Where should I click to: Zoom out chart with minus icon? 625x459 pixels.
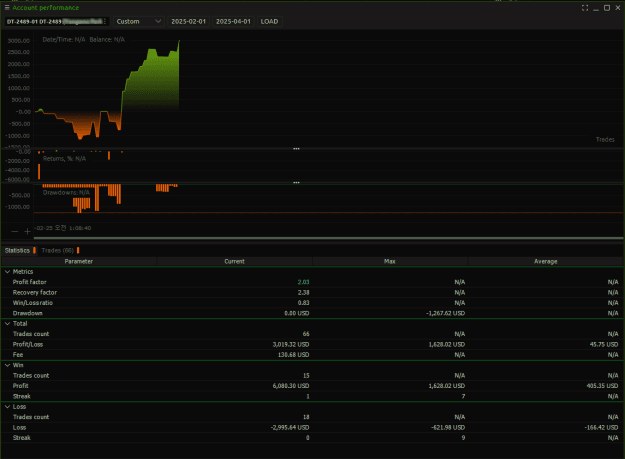click(x=15, y=231)
